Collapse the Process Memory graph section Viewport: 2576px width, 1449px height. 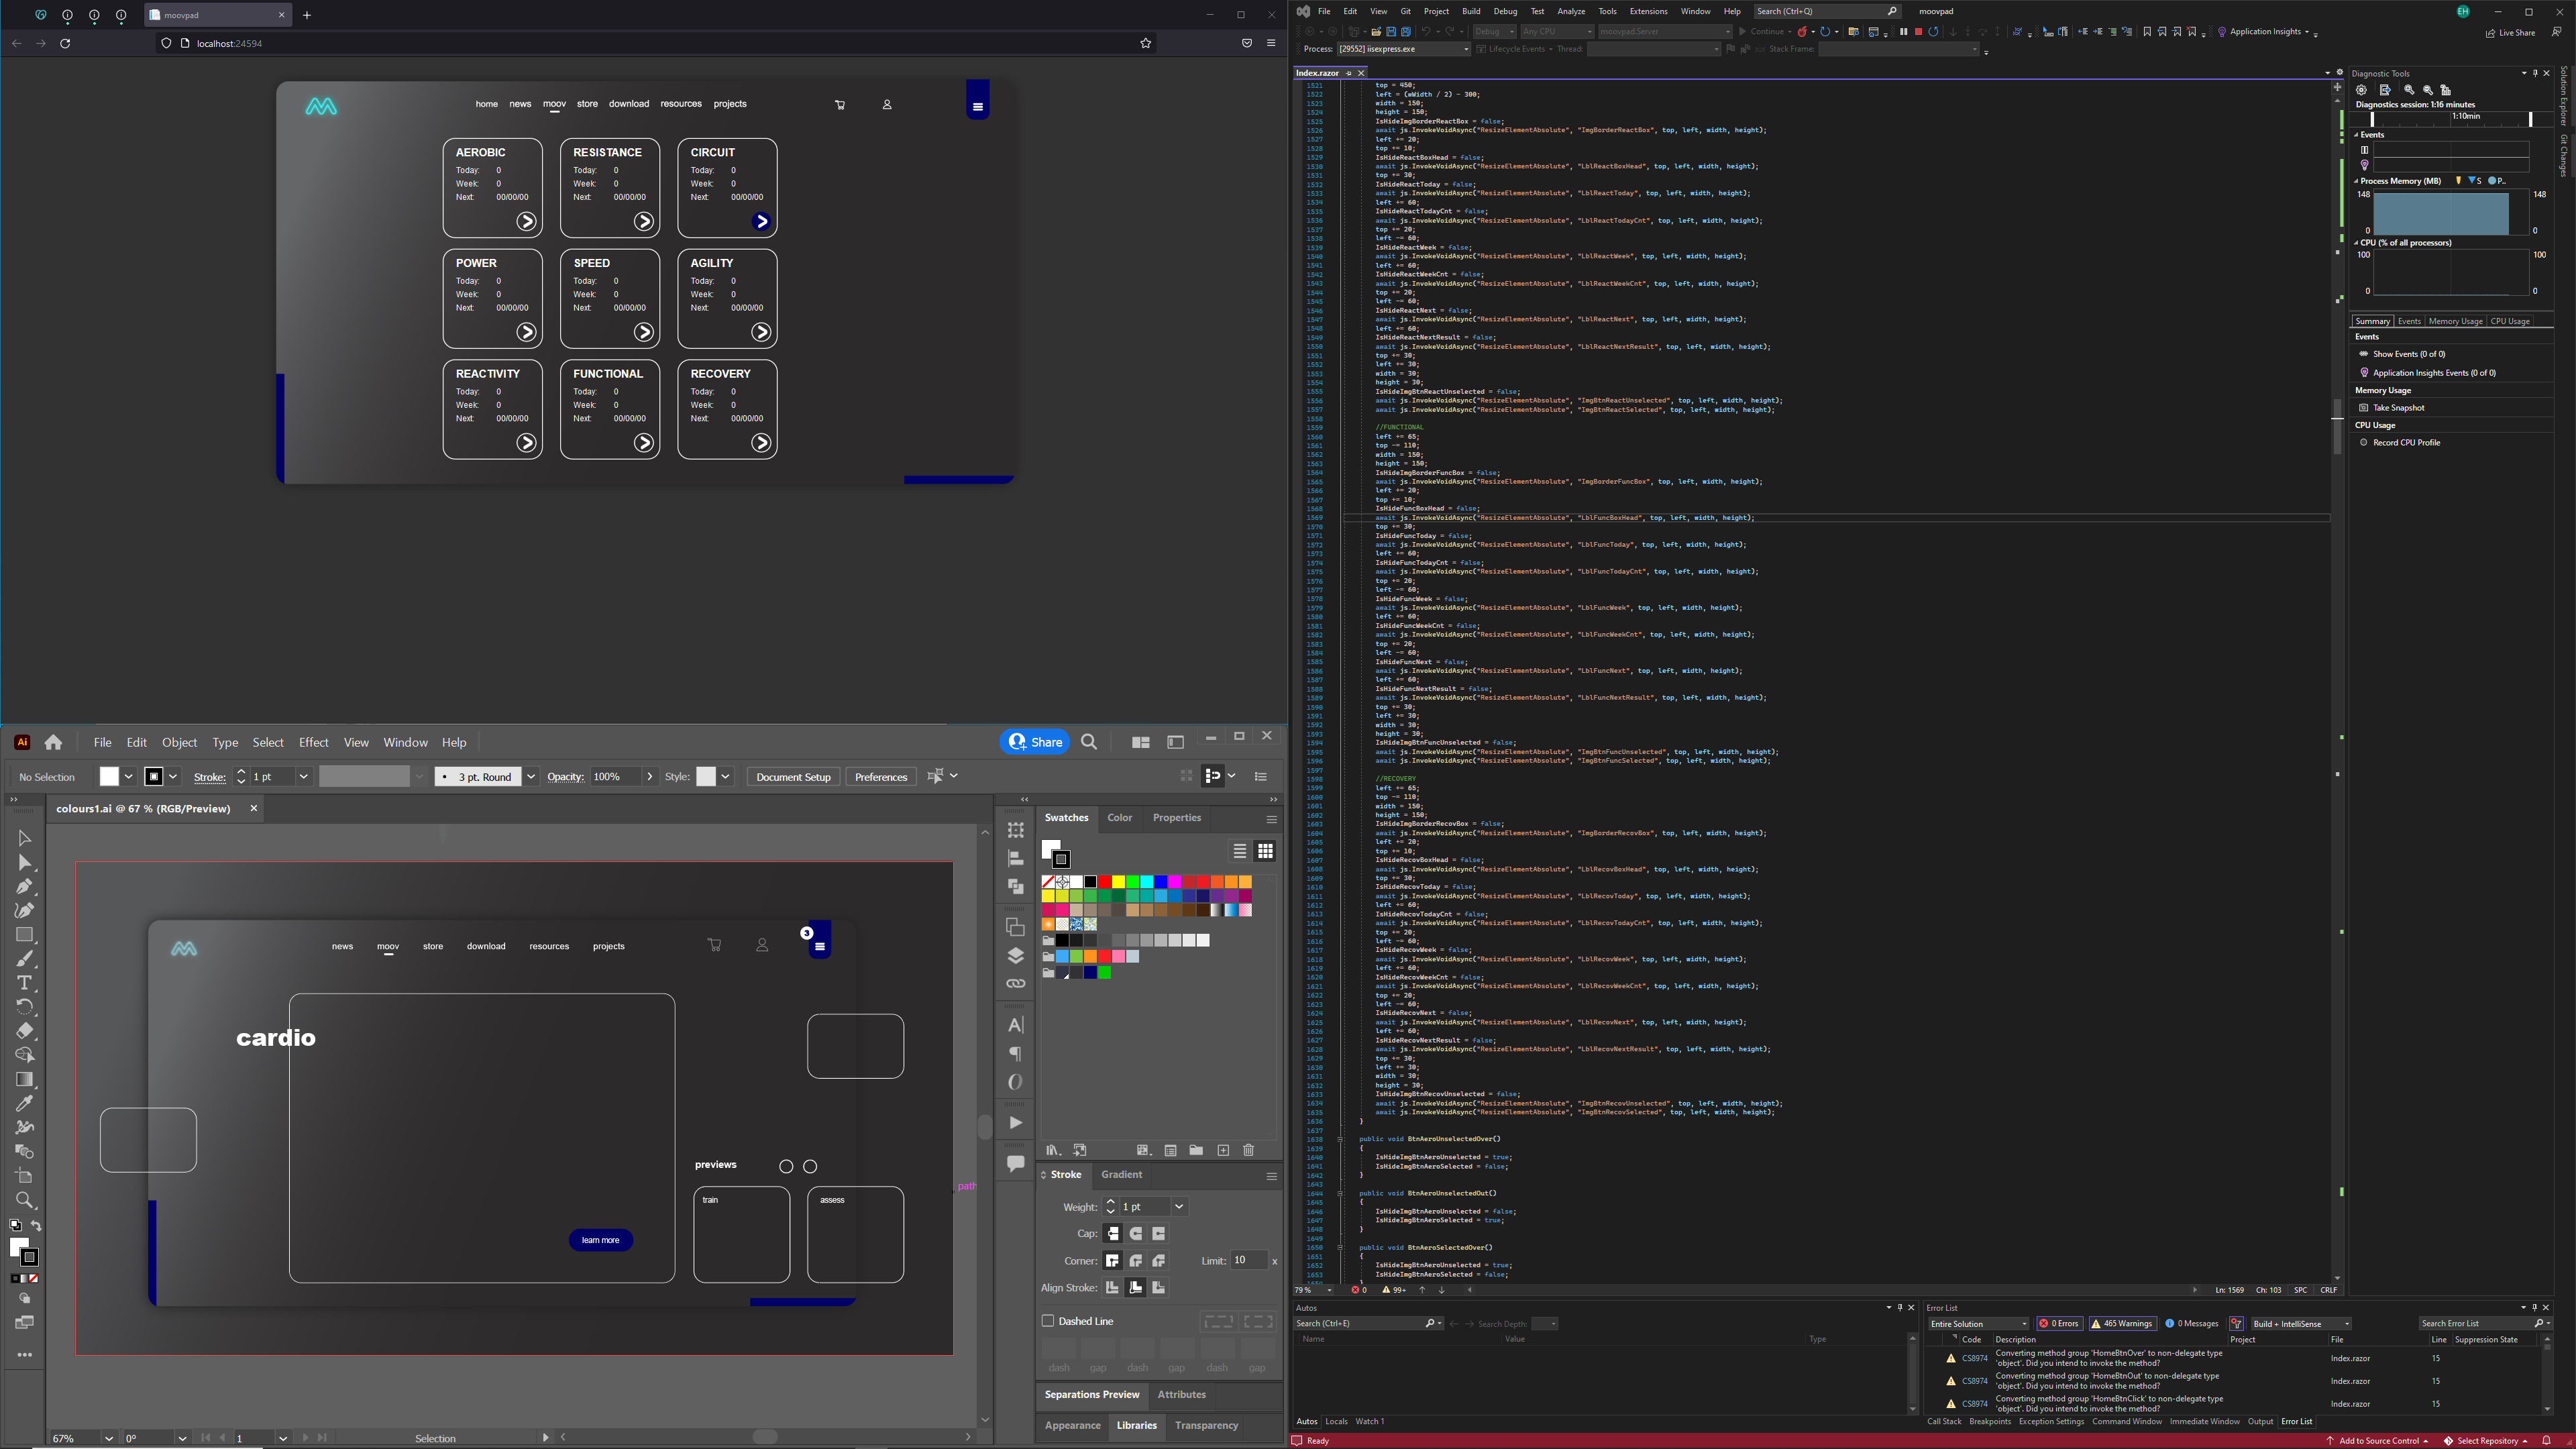[2357, 182]
